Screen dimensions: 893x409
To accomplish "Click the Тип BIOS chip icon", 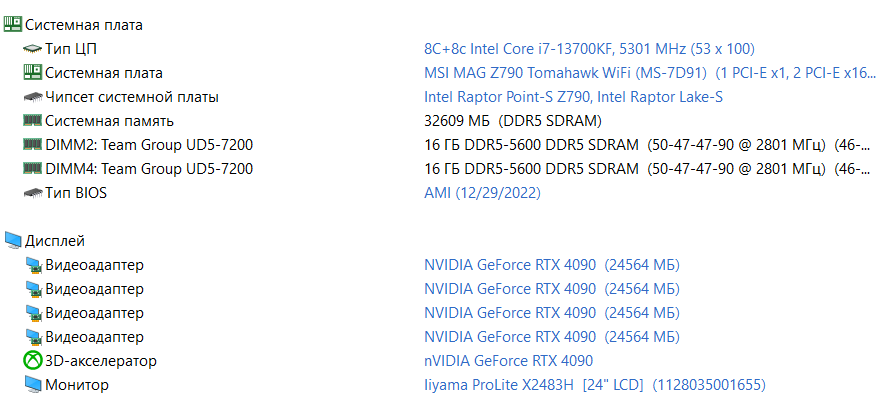I will coord(32,193).
